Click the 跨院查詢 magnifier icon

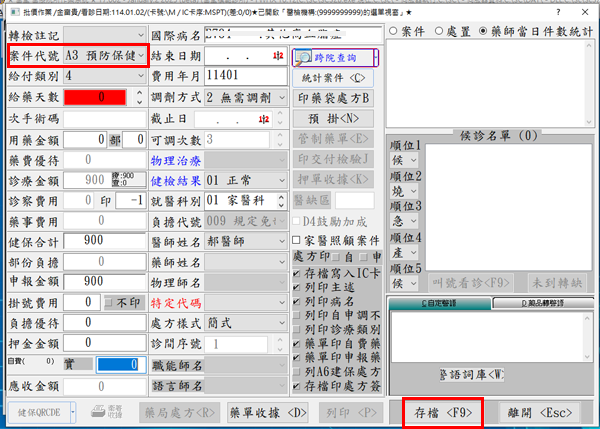[301, 57]
